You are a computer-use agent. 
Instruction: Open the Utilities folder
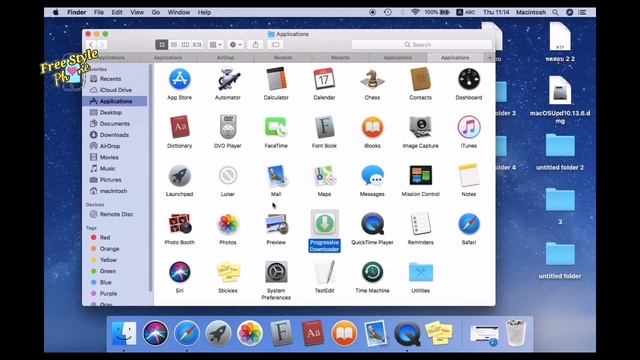(420, 272)
